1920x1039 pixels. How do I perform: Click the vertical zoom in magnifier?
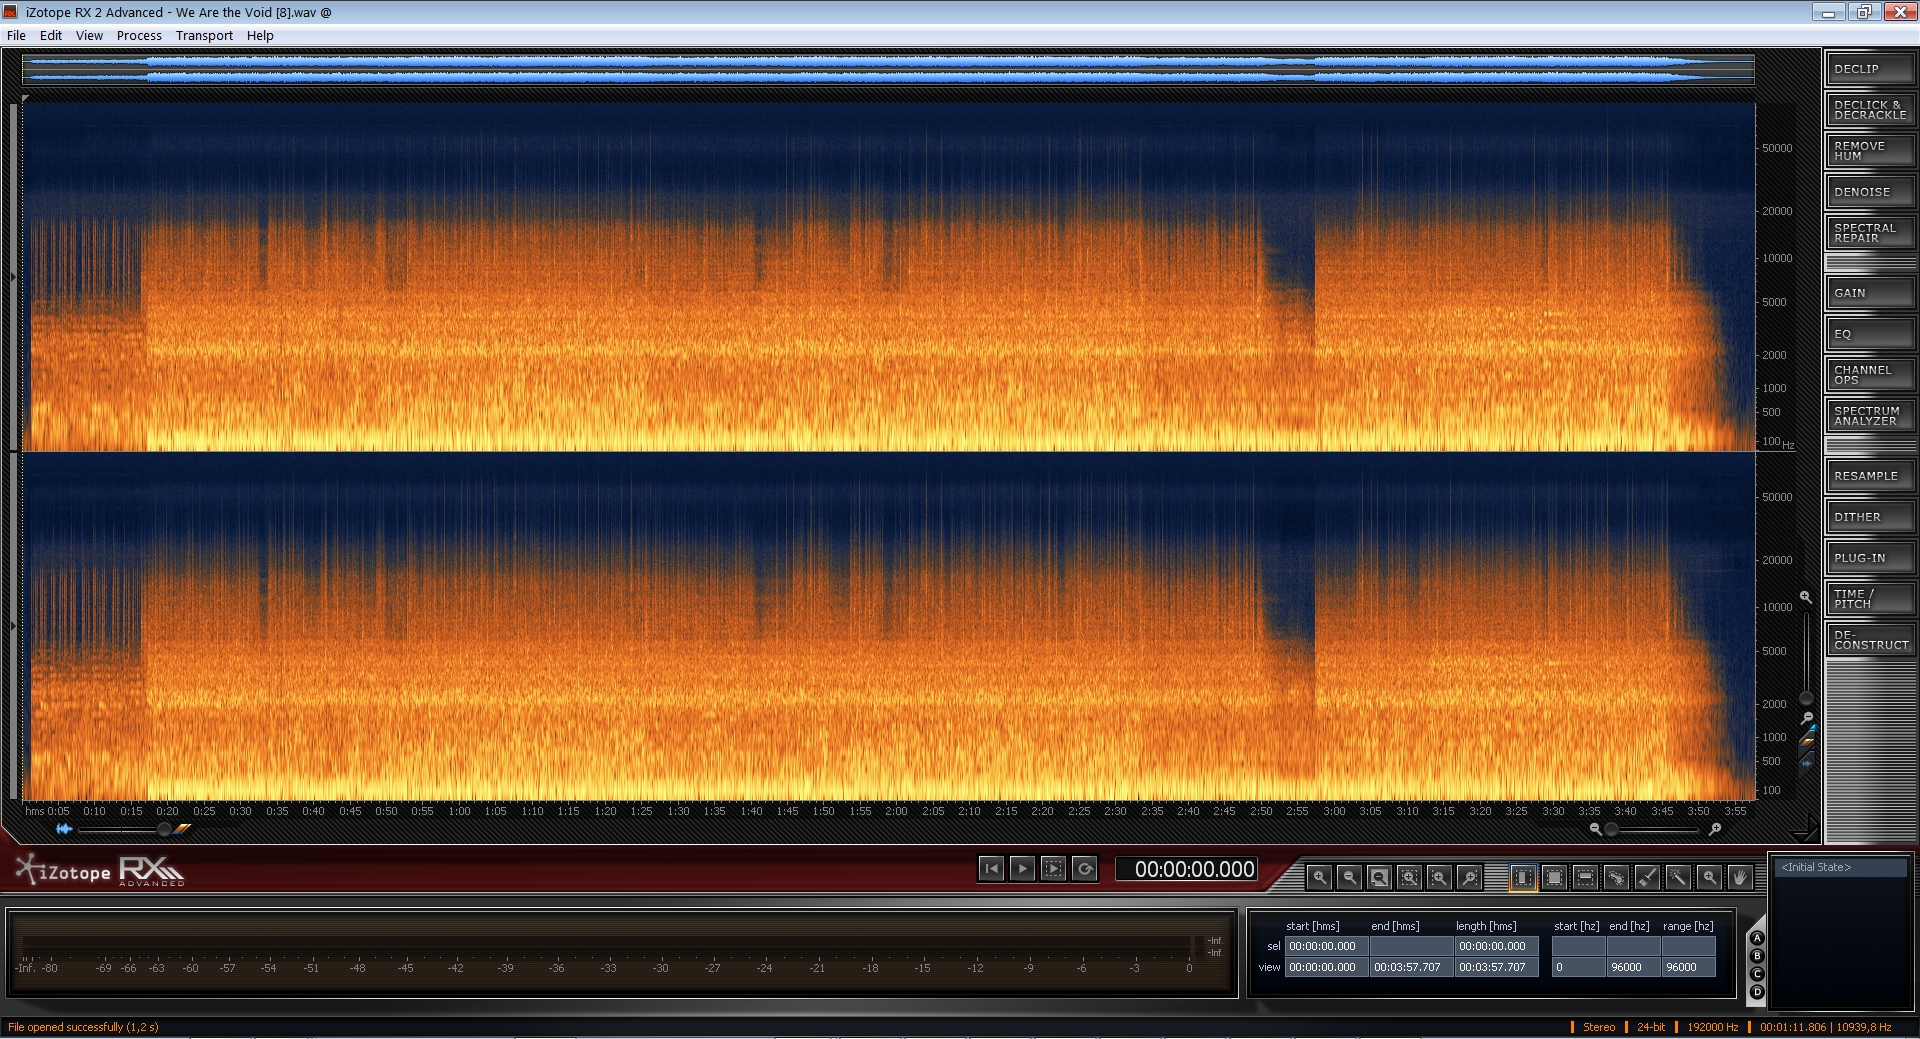click(x=1805, y=597)
